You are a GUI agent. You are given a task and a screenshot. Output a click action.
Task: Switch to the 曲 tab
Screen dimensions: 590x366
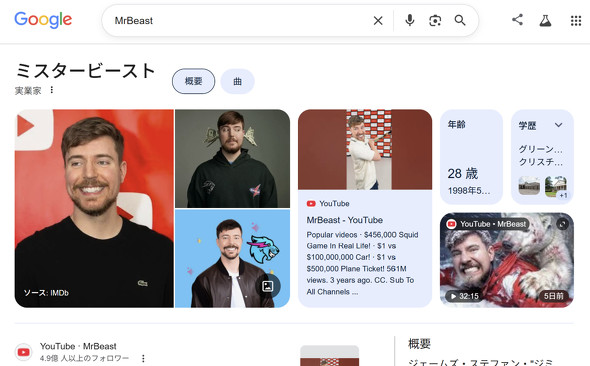[x=237, y=81]
